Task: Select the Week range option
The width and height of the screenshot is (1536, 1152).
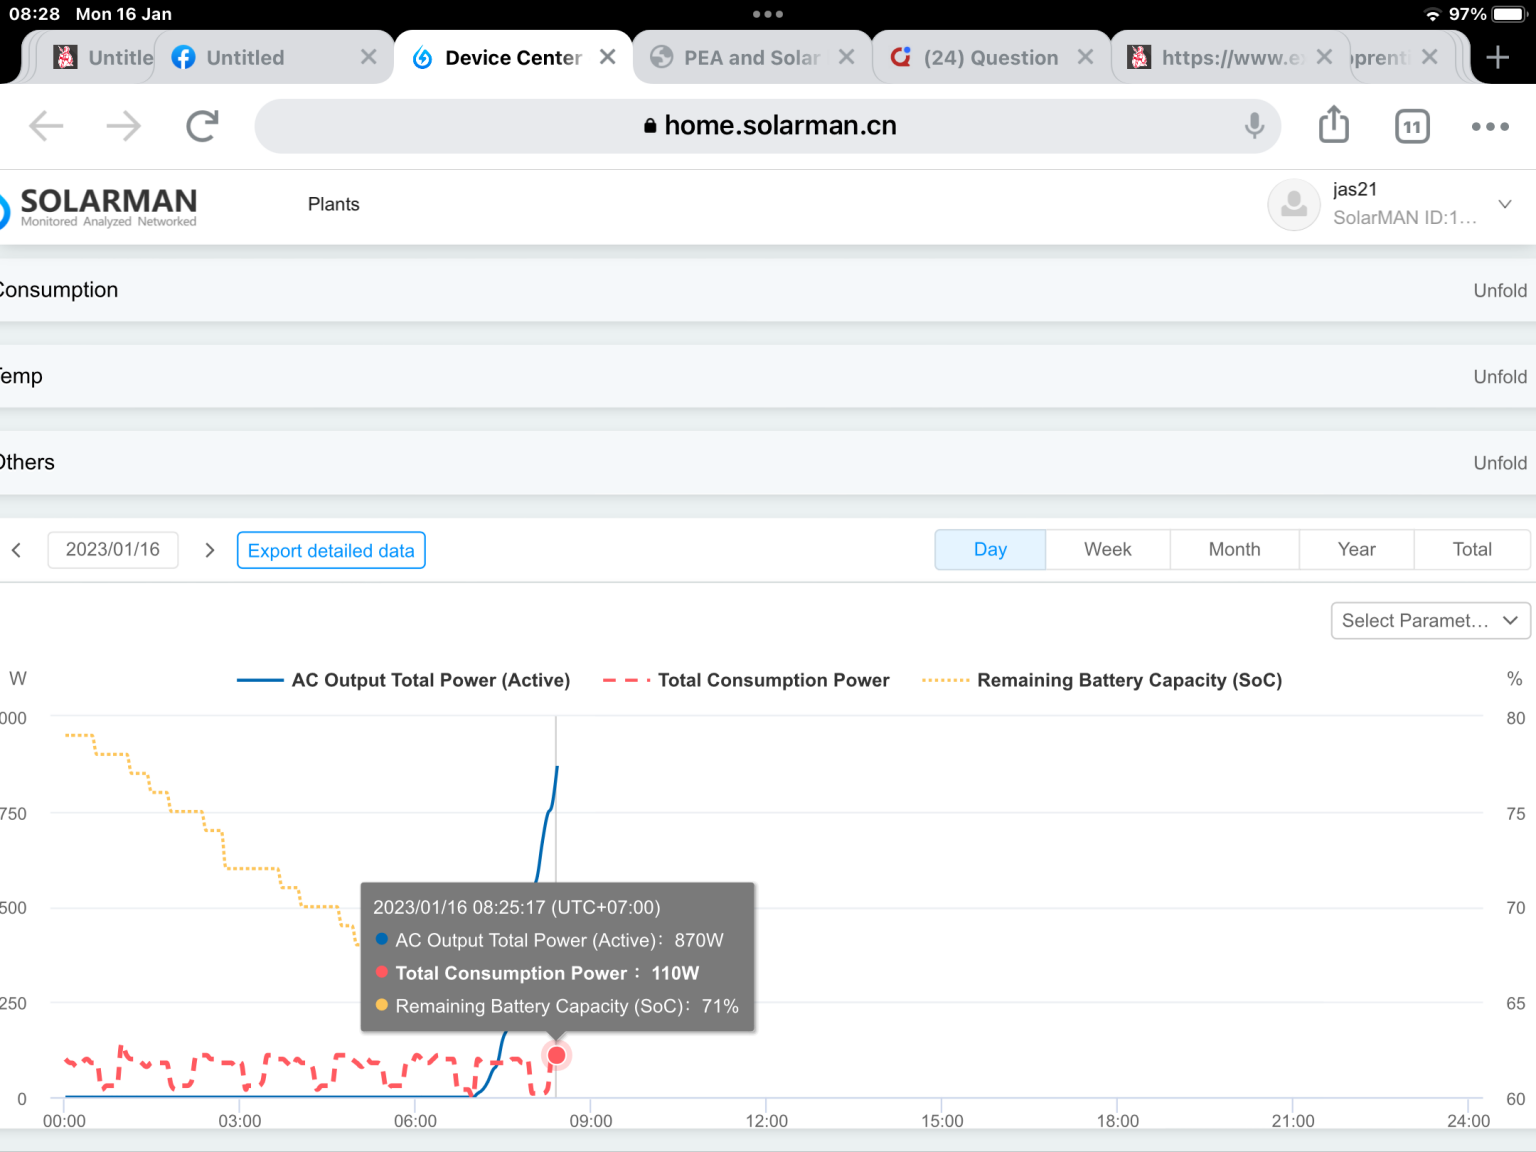Action: coord(1108,550)
